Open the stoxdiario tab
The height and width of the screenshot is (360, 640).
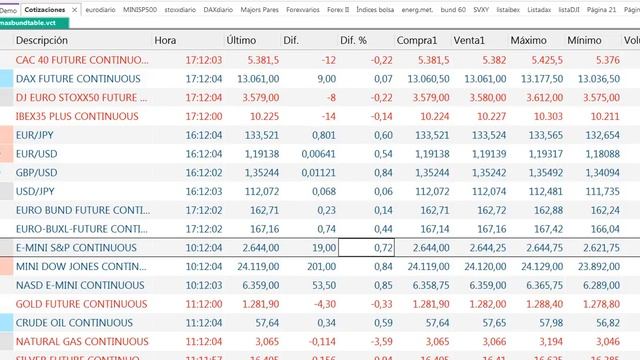point(180,9)
